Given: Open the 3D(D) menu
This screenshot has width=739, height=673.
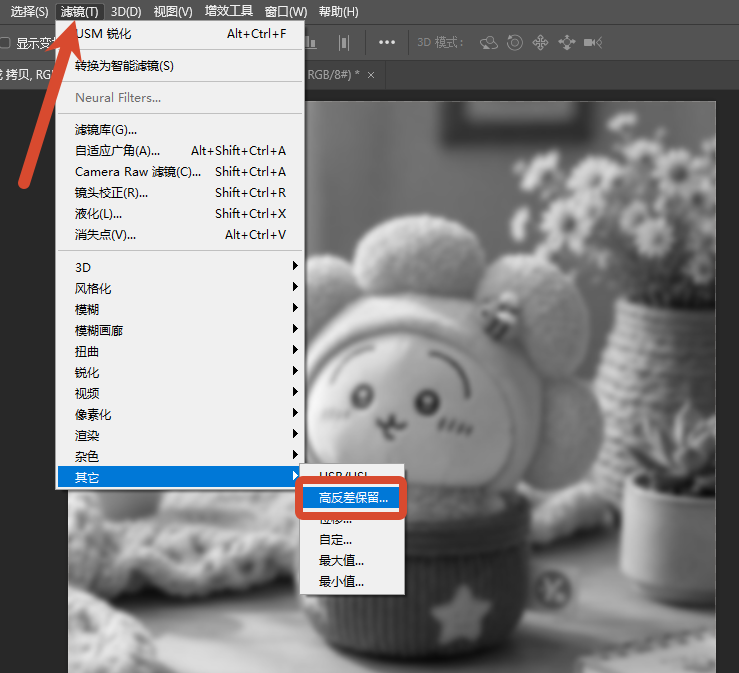Looking at the screenshot, I should point(126,11).
